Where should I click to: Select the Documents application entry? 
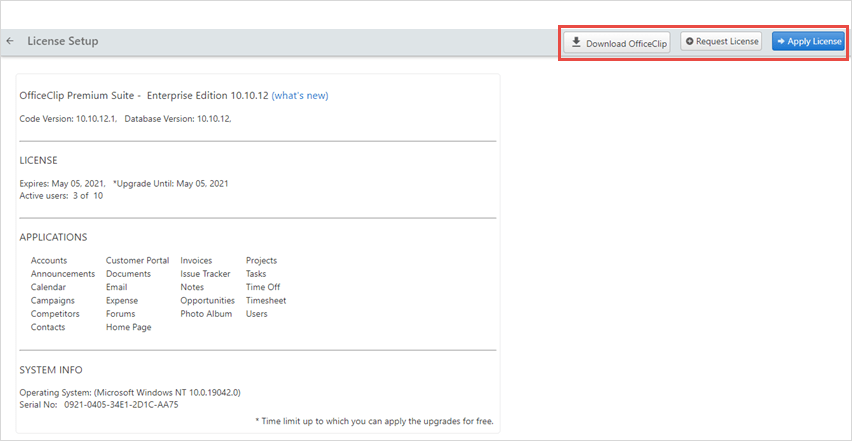click(x=128, y=274)
